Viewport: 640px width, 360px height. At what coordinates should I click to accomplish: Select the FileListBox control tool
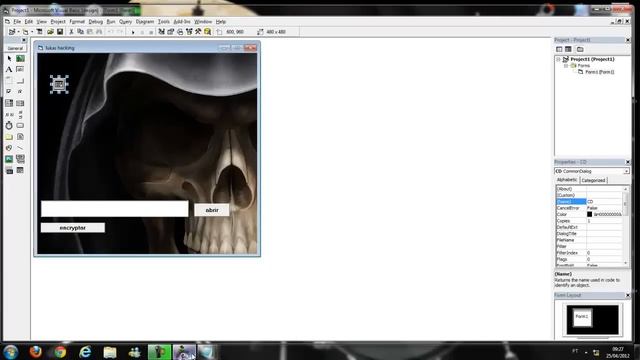pos(20,137)
